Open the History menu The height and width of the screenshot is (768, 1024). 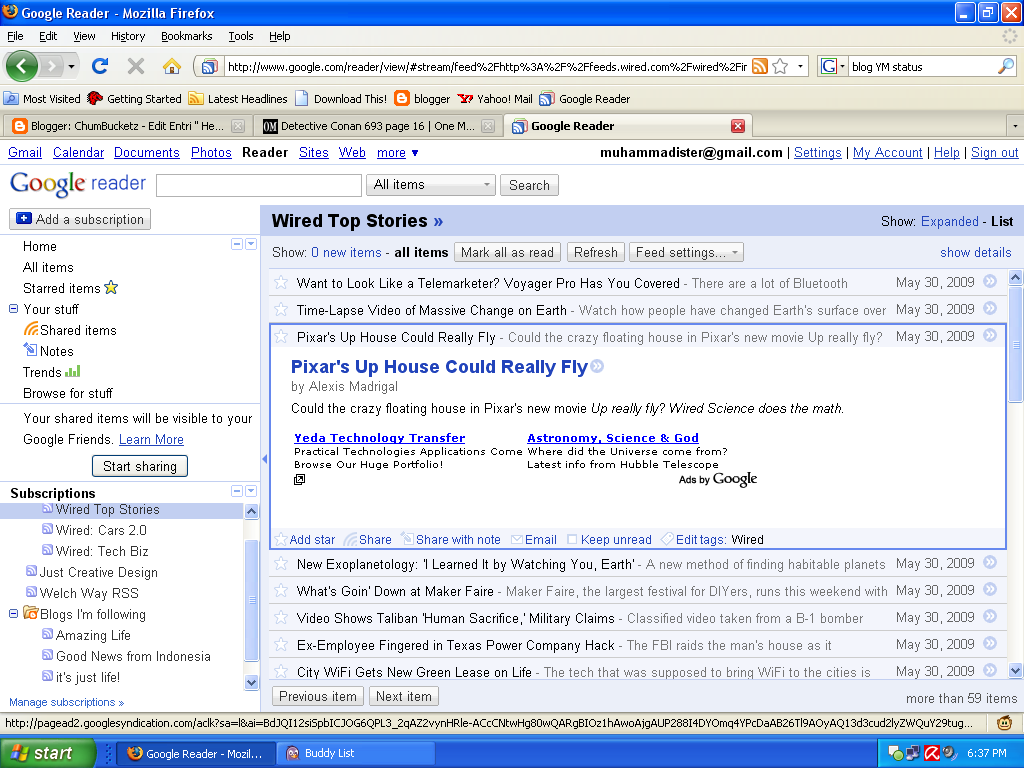point(128,36)
